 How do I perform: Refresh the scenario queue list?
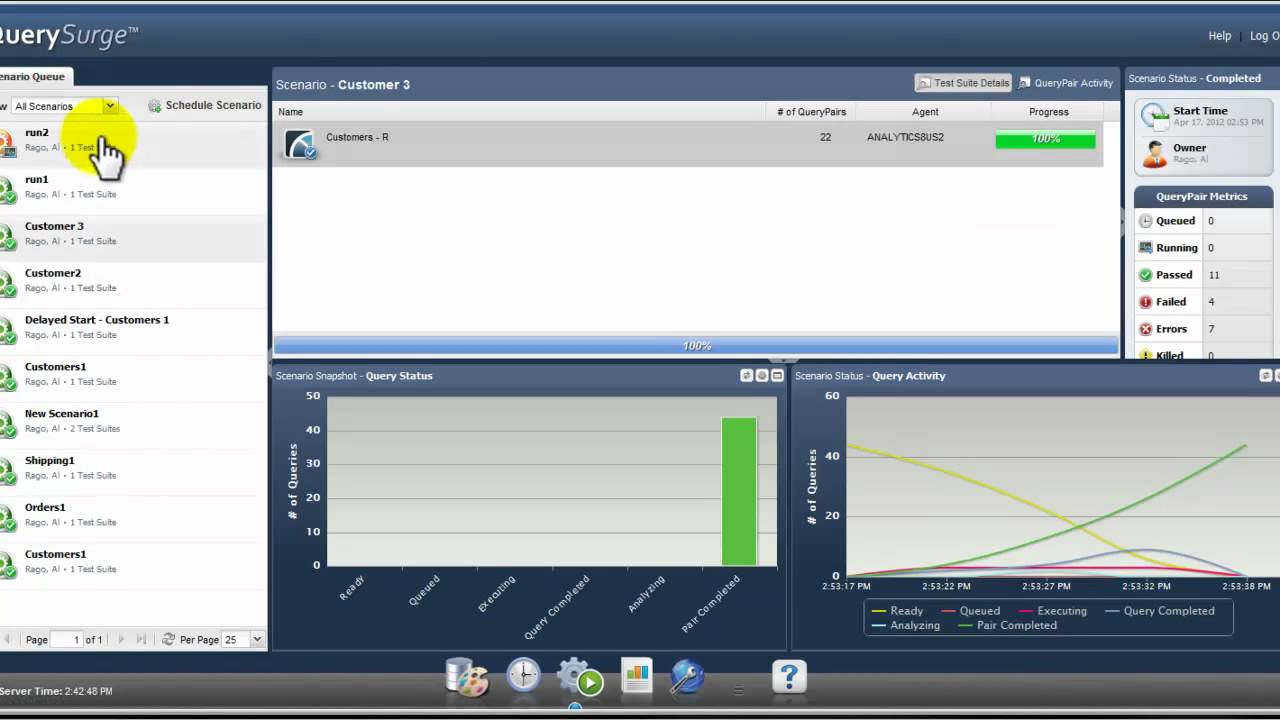168,639
